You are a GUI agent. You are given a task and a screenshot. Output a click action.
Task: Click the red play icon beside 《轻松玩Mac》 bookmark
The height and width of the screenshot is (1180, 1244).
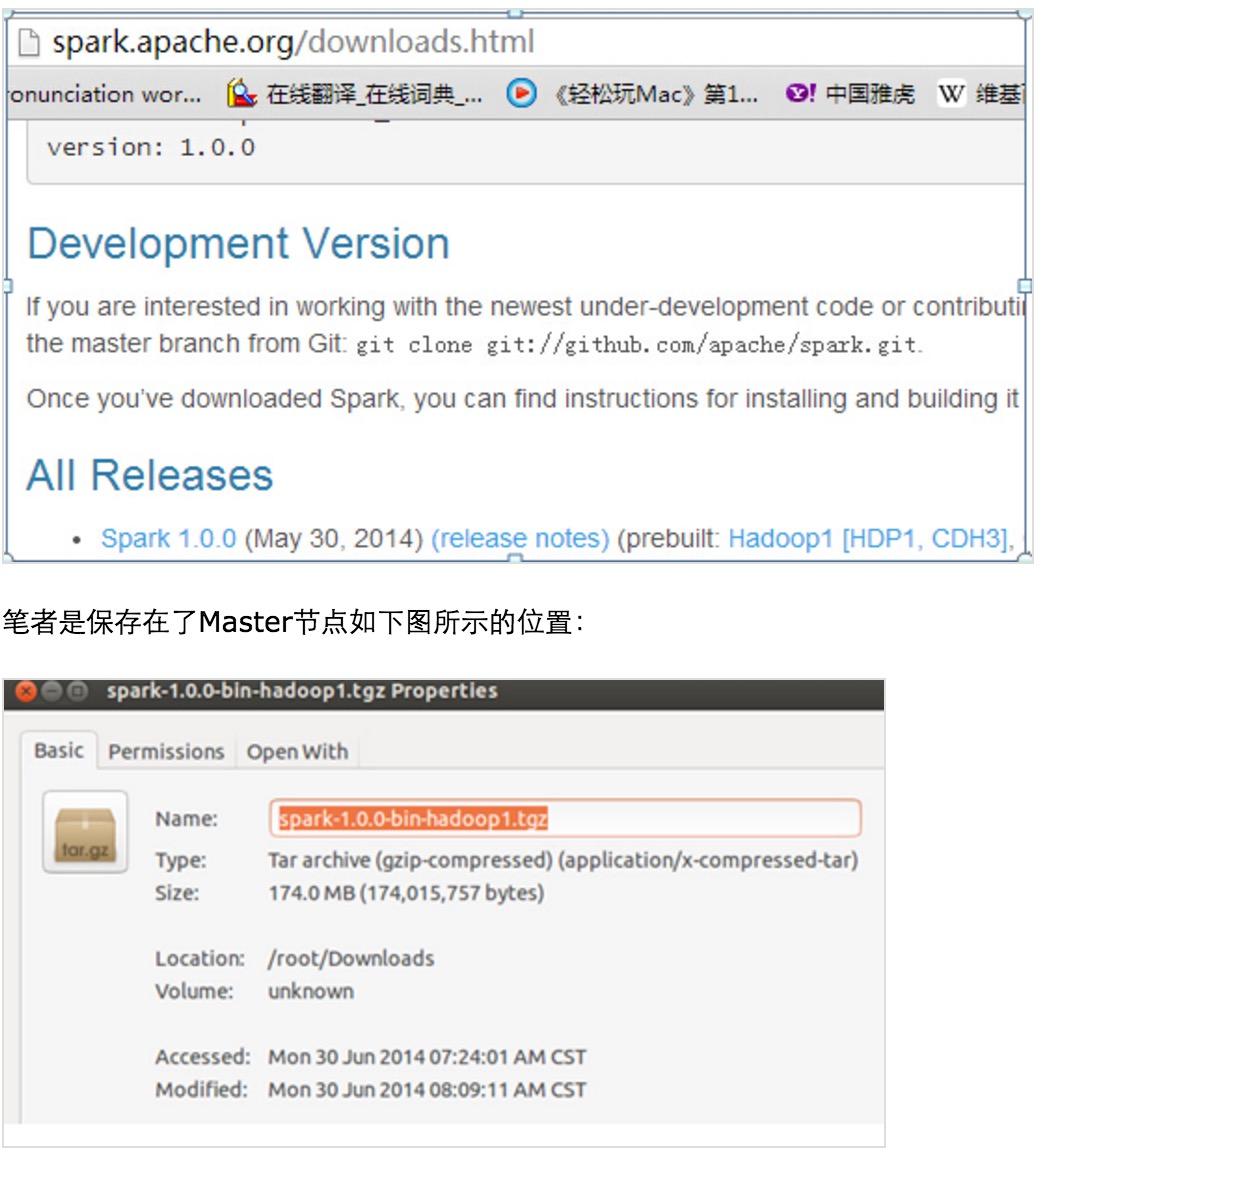pos(521,94)
